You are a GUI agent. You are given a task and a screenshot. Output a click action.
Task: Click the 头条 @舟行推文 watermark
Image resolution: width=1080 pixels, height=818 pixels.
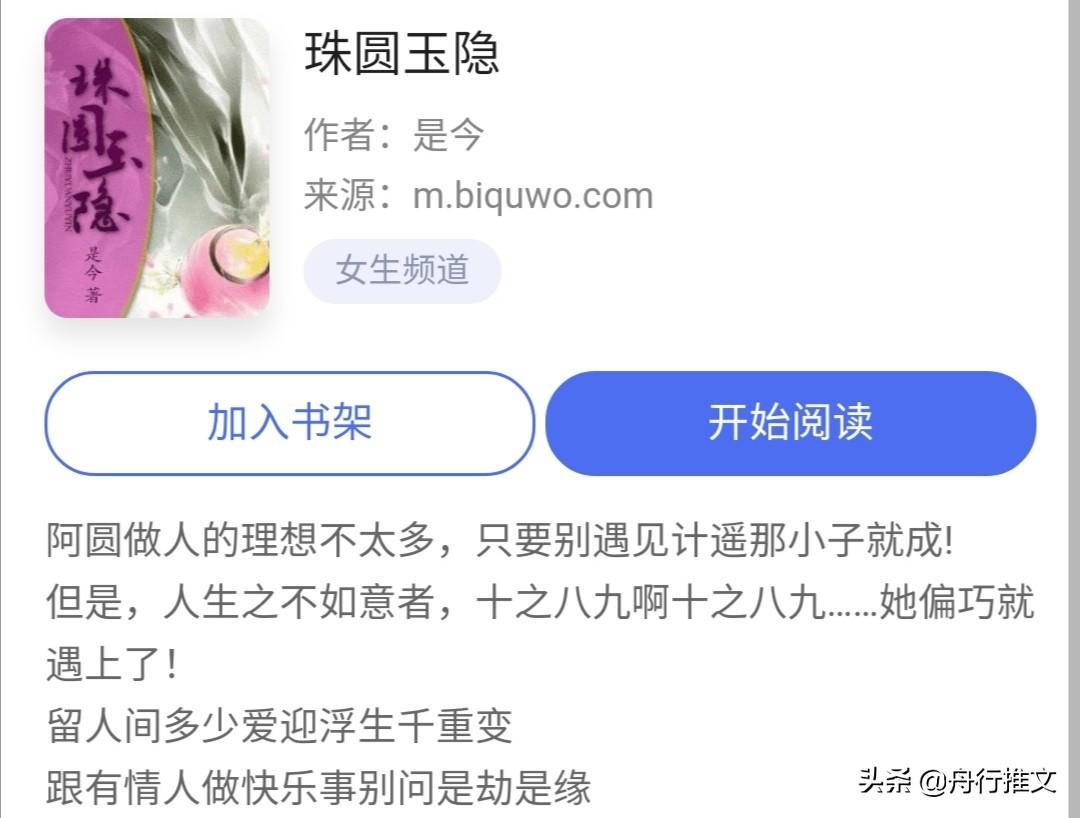click(957, 782)
